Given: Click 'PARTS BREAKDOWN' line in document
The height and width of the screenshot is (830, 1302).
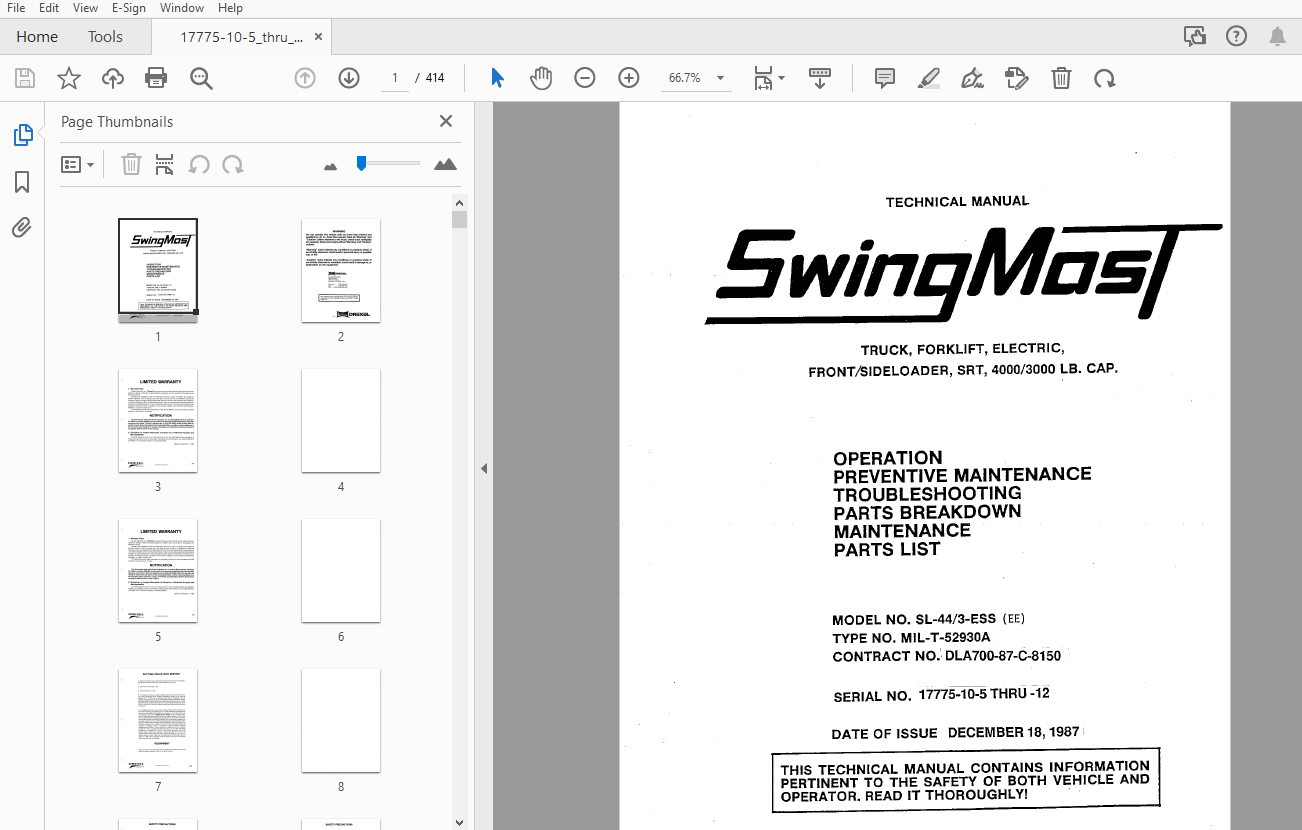Looking at the screenshot, I should [927, 511].
